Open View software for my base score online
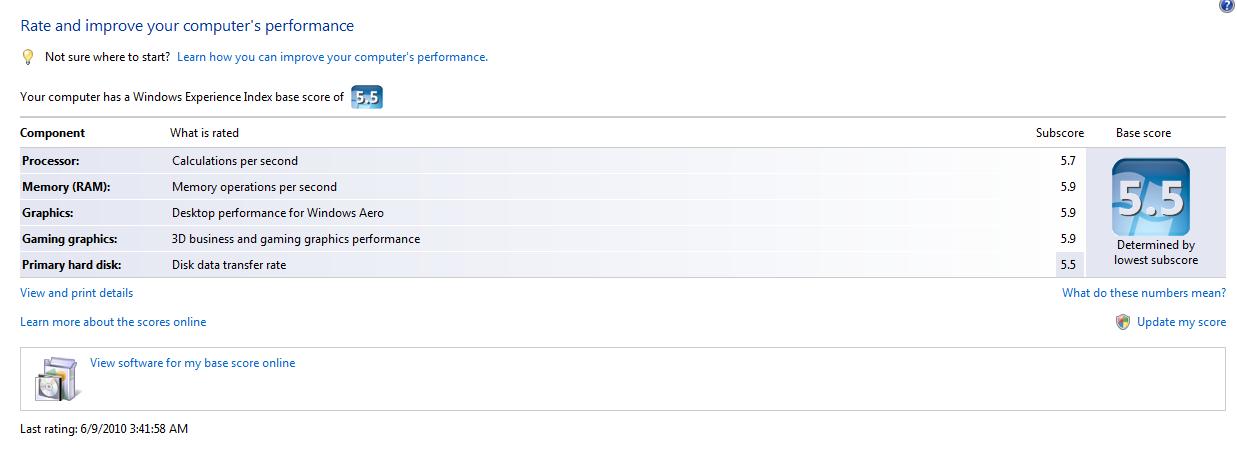The image size is (1237, 476). point(192,363)
